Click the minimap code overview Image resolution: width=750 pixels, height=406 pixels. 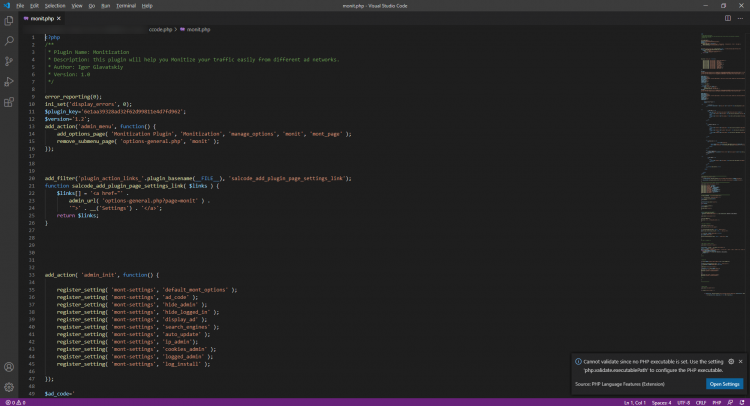click(x=722, y=163)
